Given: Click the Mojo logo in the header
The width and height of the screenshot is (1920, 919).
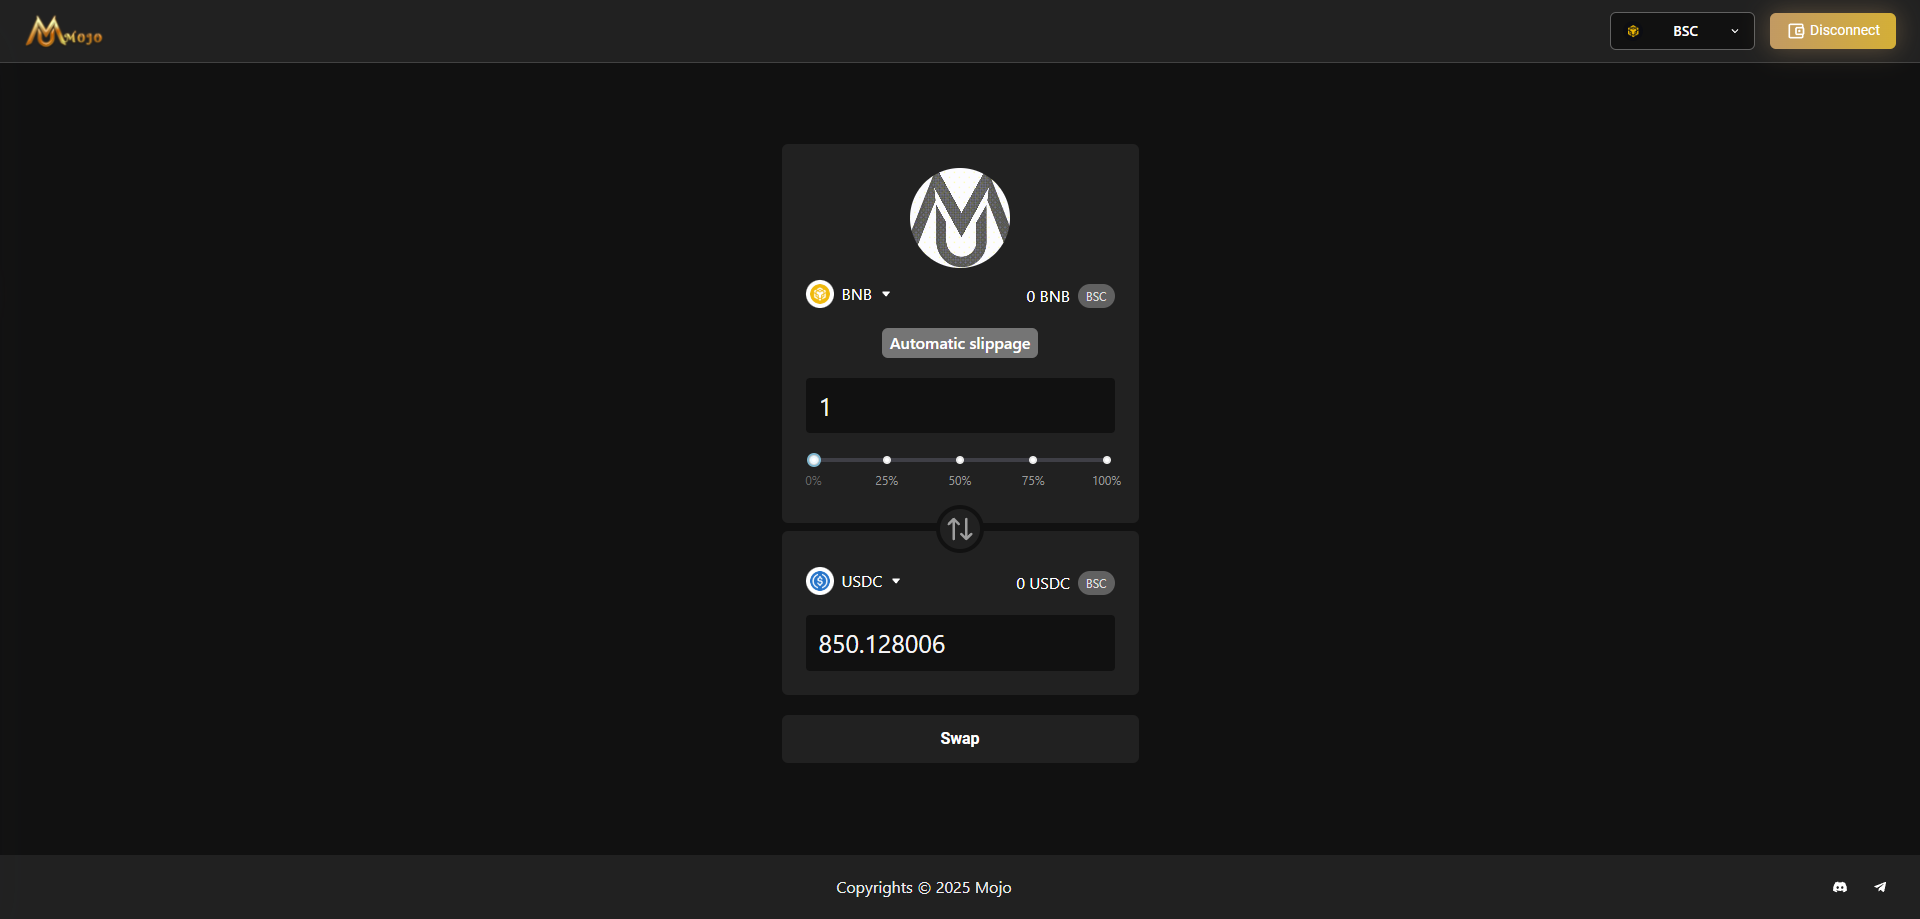Looking at the screenshot, I should [x=63, y=31].
